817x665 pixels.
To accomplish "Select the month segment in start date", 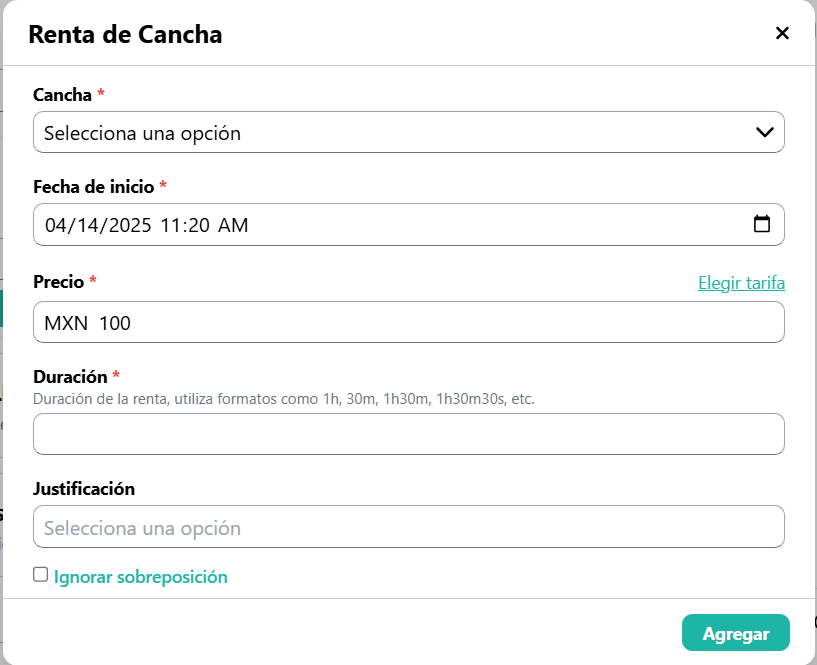I will pyautogui.click(x=55, y=225).
